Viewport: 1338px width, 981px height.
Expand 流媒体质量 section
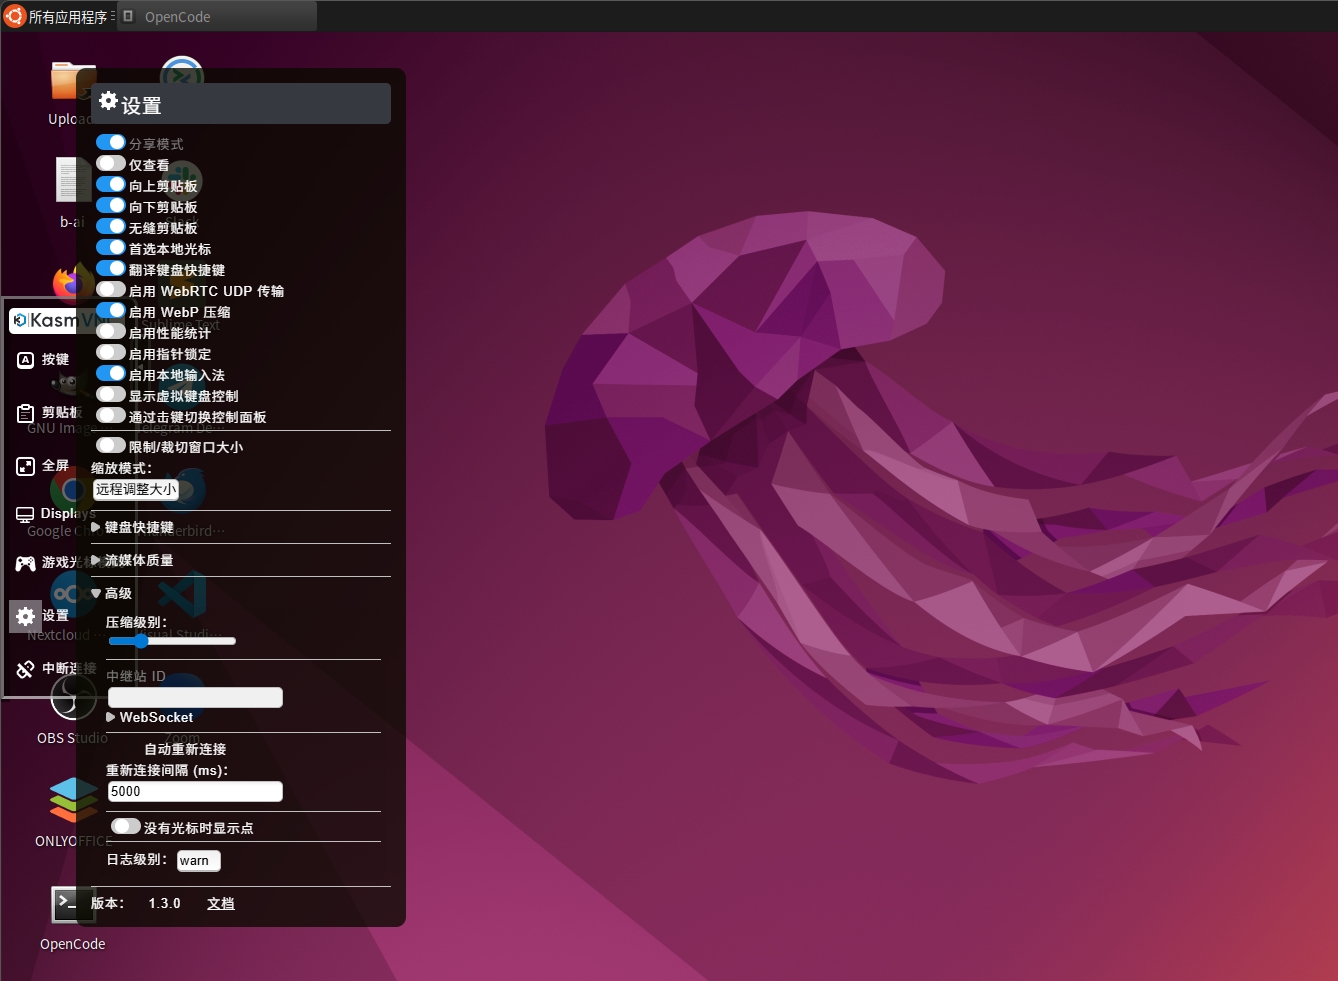click(132, 560)
